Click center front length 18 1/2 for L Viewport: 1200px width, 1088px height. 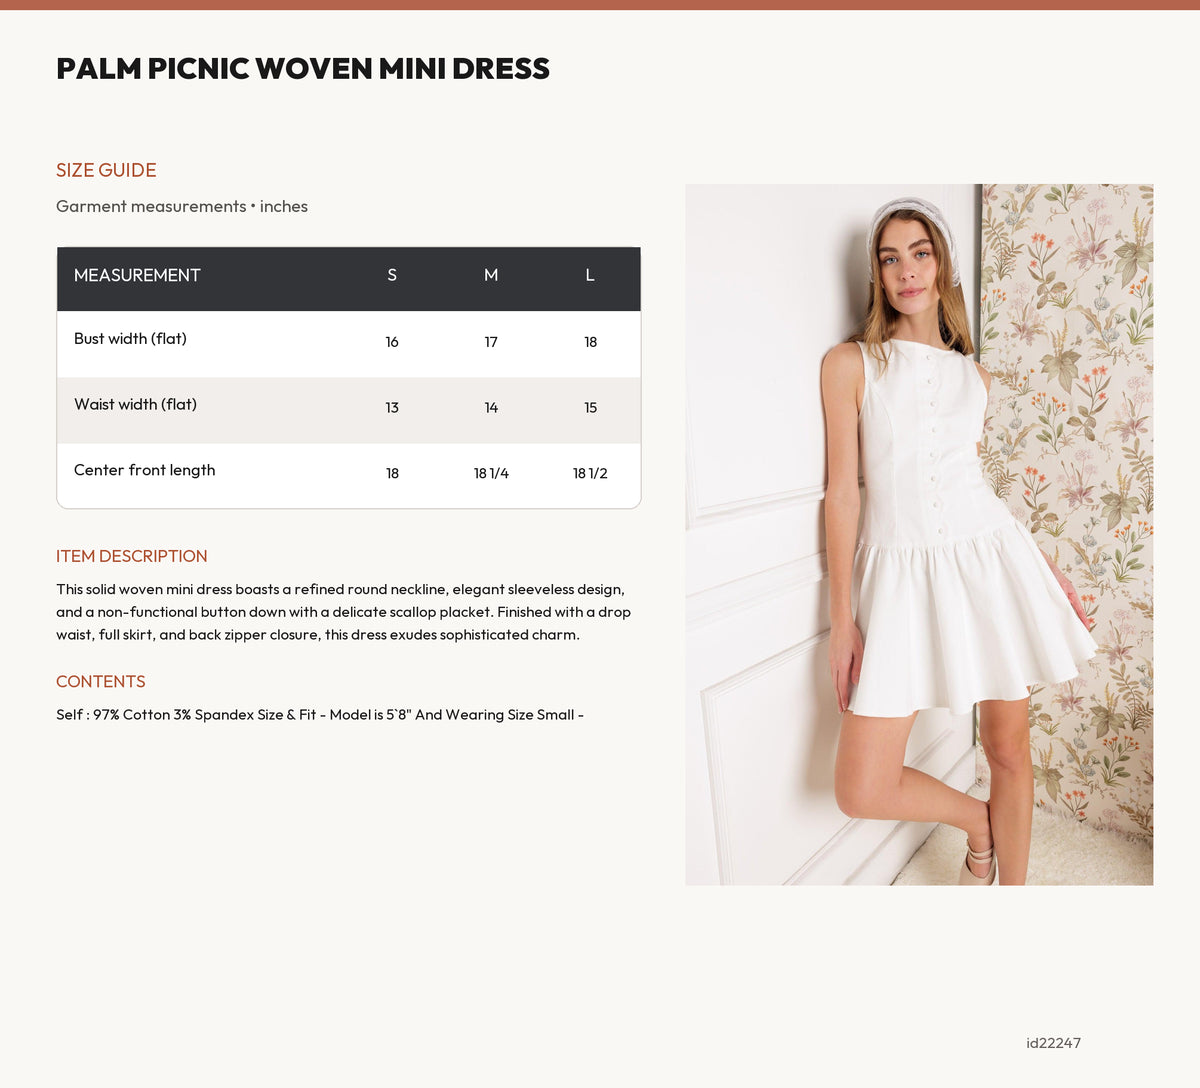click(x=590, y=474)
